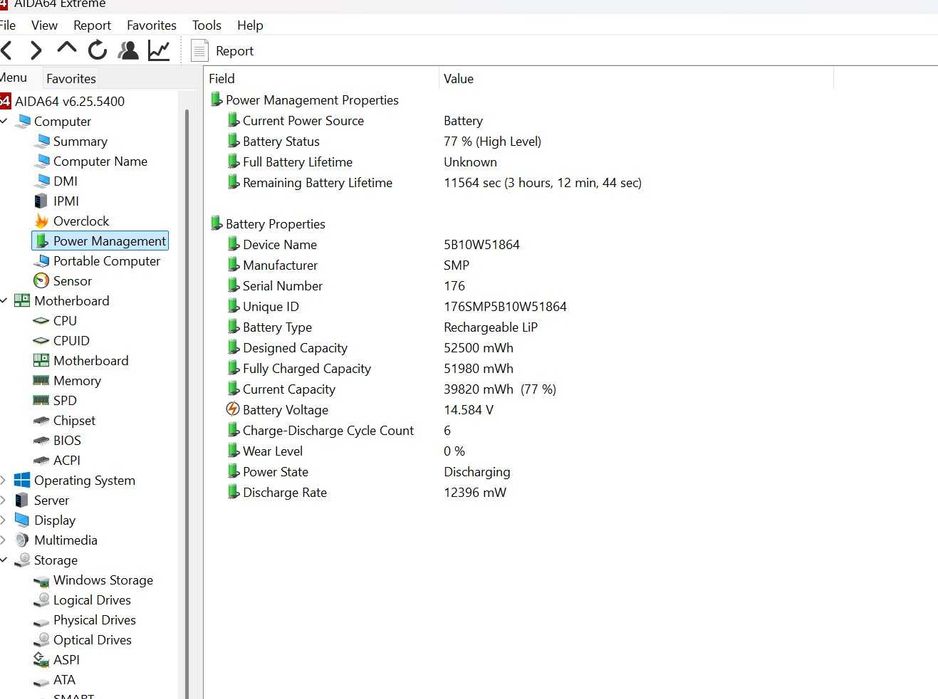
Task: Open DMI page icon
Action: pos(41,181)
